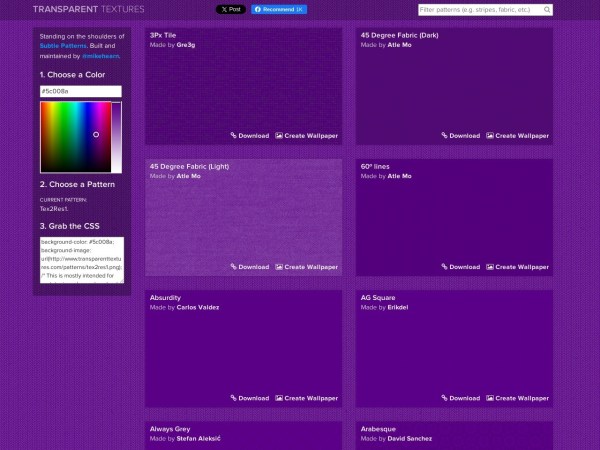The width and height of the screenshot is (600, 450).
Task: Pick a color in the saturation square
Action: pyautogui.click(x=75, y=137)
